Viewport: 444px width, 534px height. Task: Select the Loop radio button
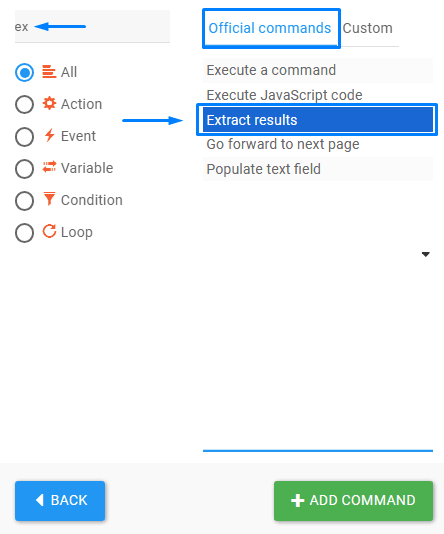coord(25,233)
